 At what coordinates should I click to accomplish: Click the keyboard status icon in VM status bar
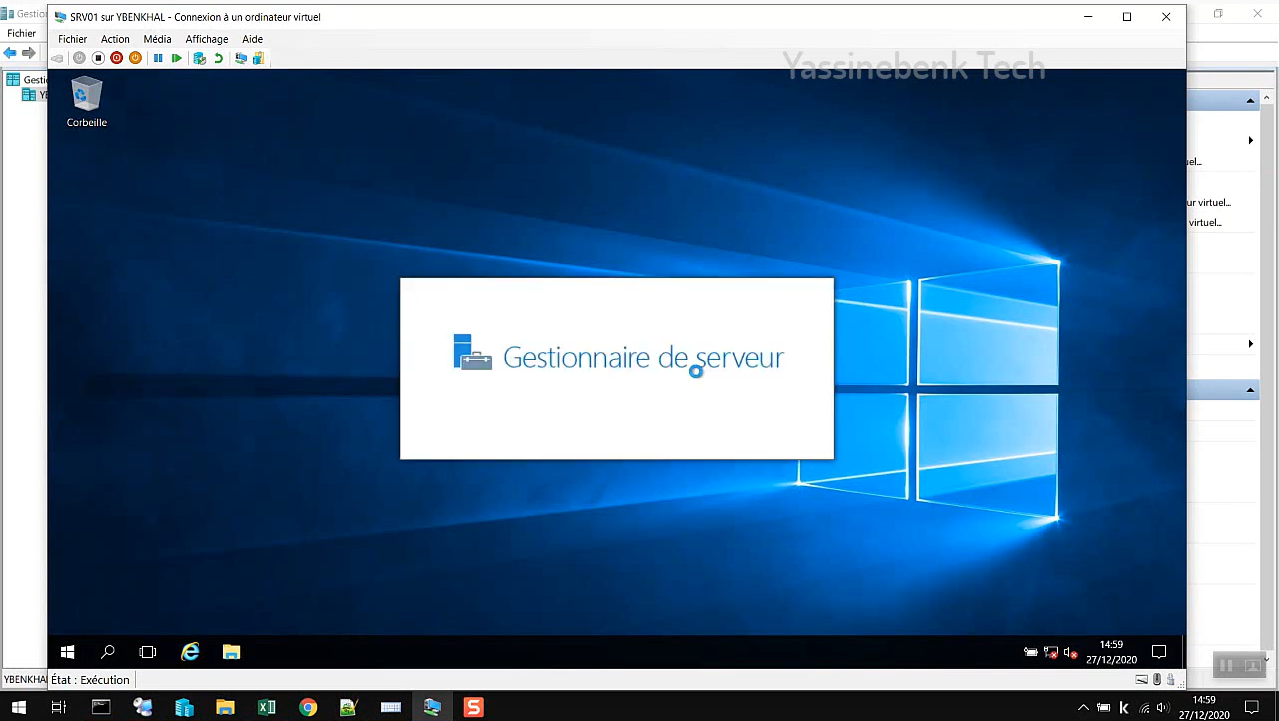1142,680
